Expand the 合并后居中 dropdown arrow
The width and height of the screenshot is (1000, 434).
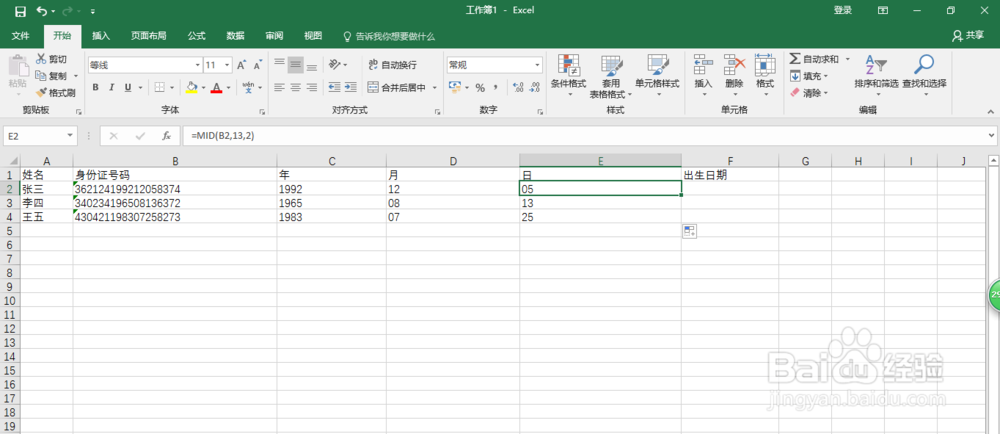coord(435,87)
